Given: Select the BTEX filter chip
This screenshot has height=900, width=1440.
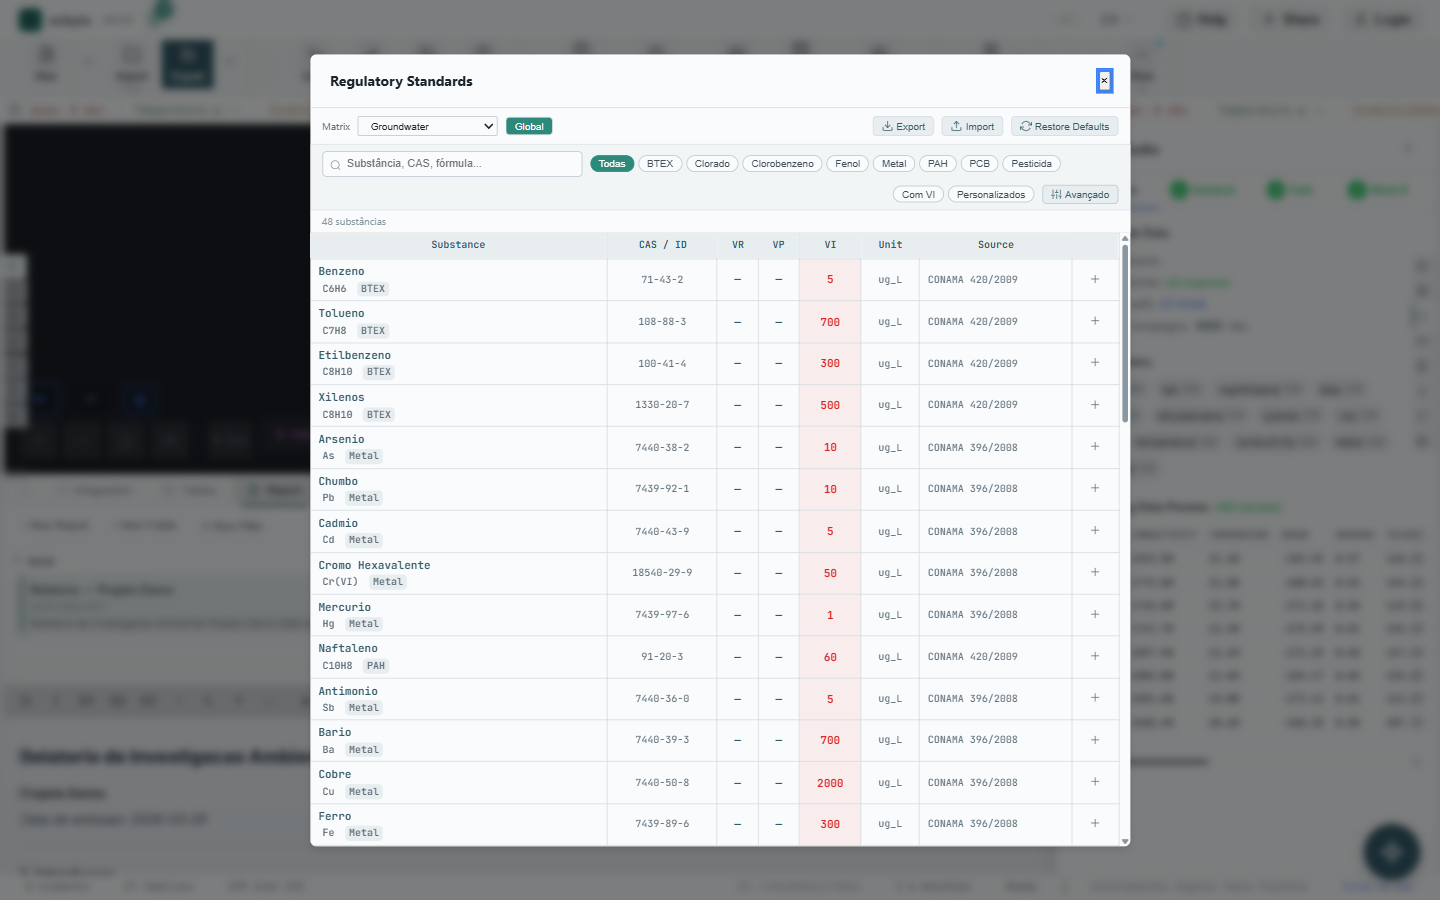Looking at the screenshot, I should tap(660, 164).
